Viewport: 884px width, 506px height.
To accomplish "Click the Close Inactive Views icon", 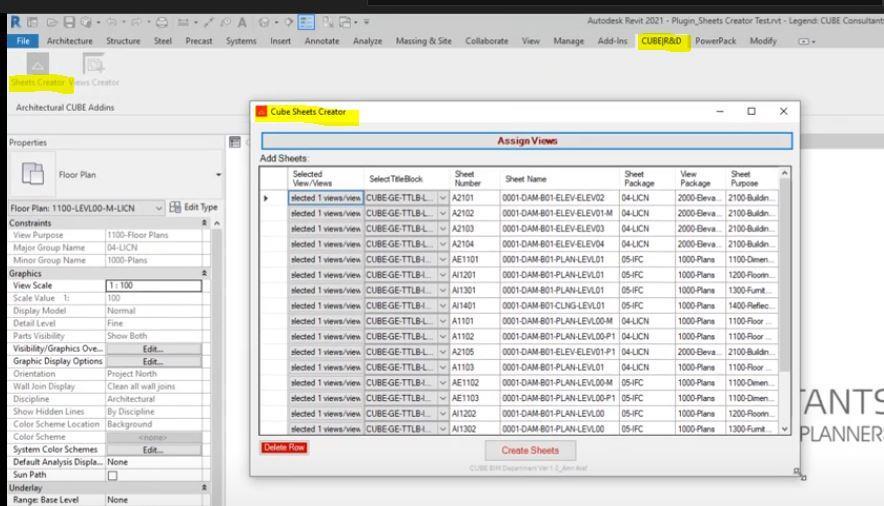I will [x=328, y=23].
